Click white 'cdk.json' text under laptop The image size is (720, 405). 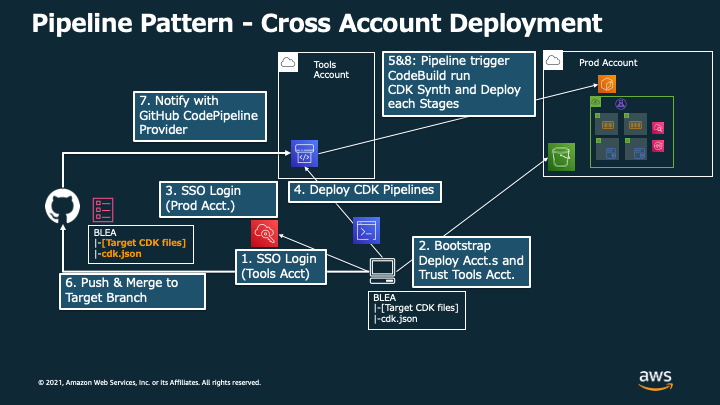click(399, 319)
